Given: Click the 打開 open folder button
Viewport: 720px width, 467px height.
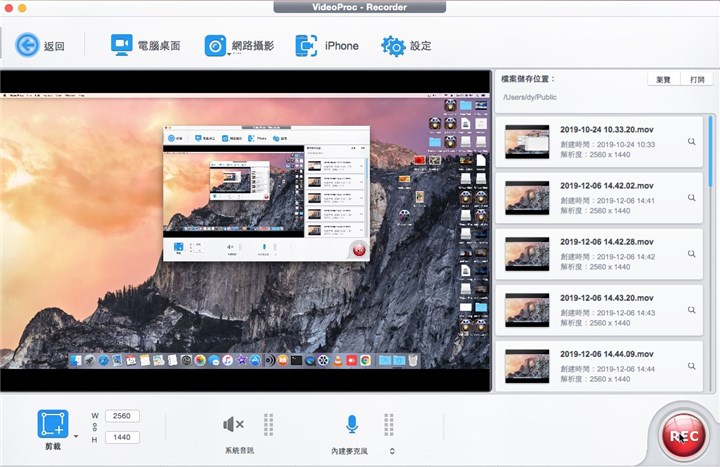Looking at the screenshot, I should [697, 79].
